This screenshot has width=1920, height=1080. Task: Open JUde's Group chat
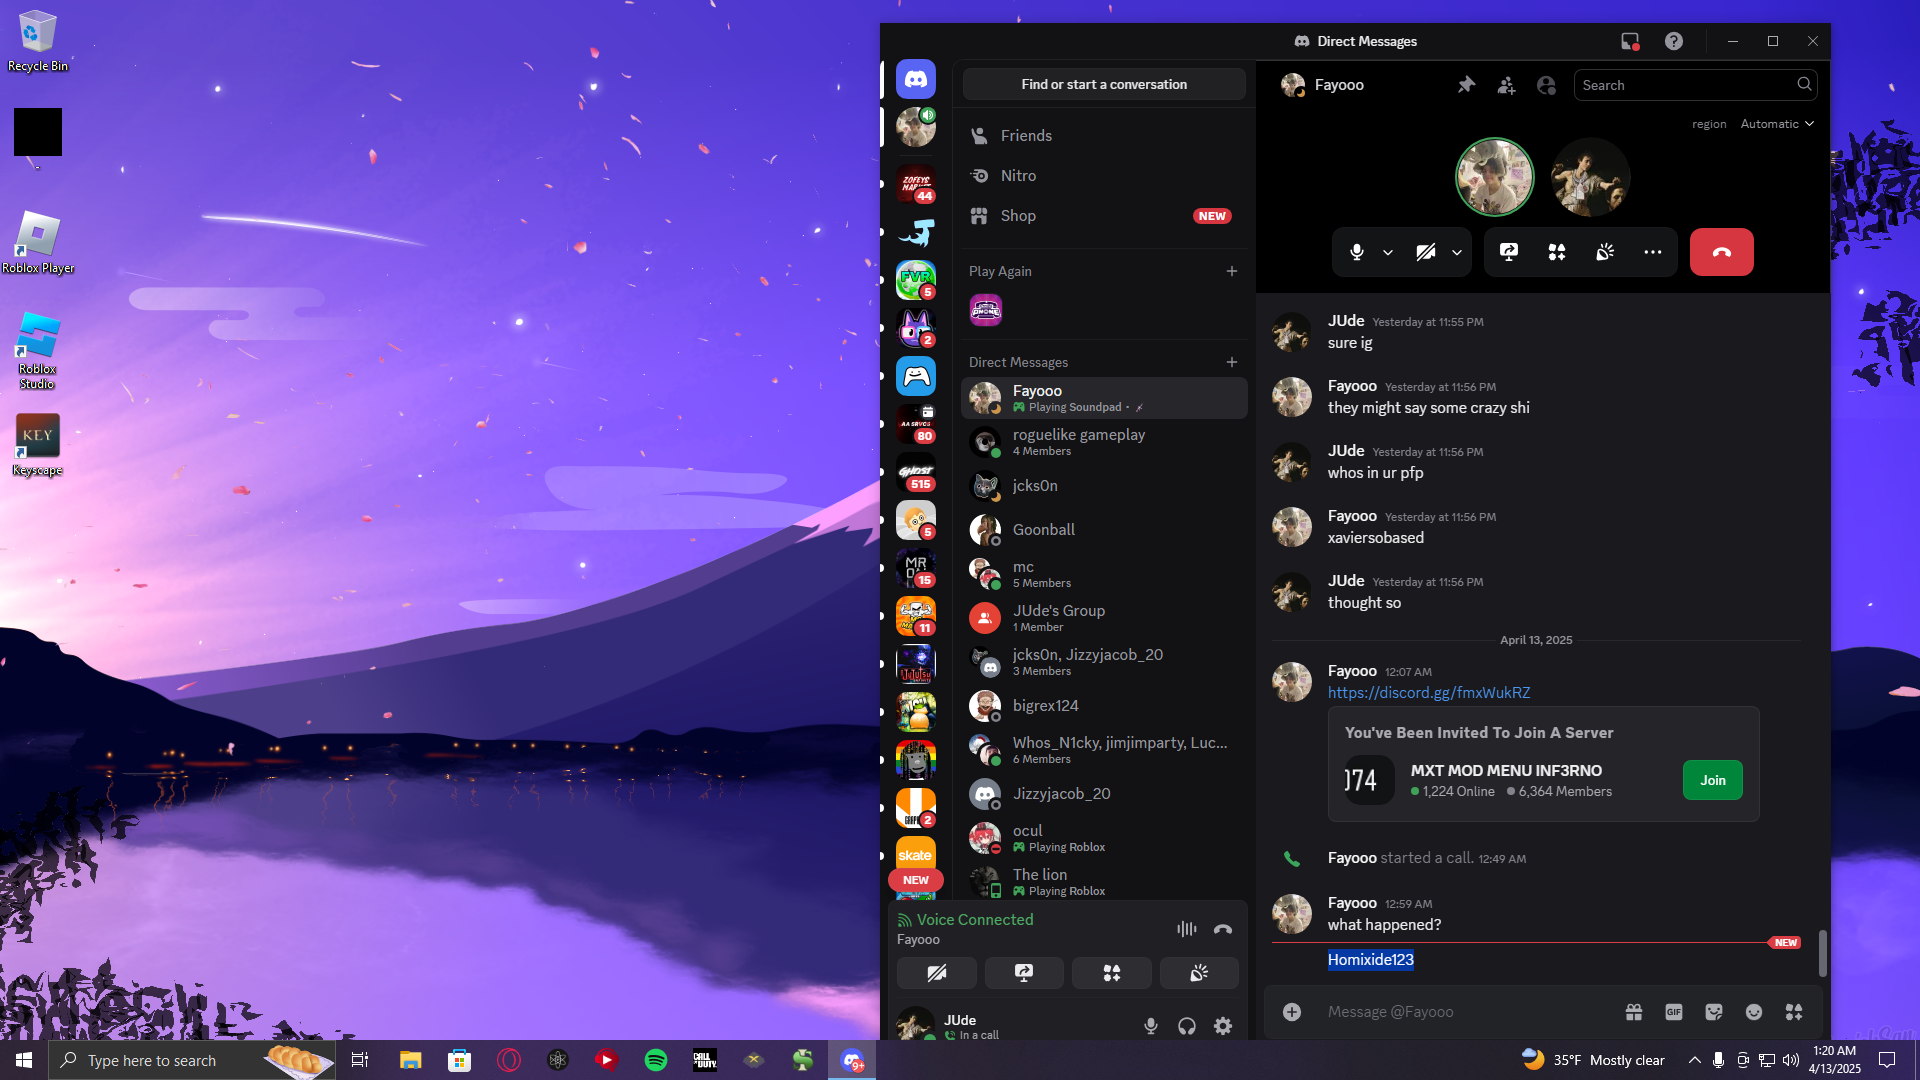1104,618
